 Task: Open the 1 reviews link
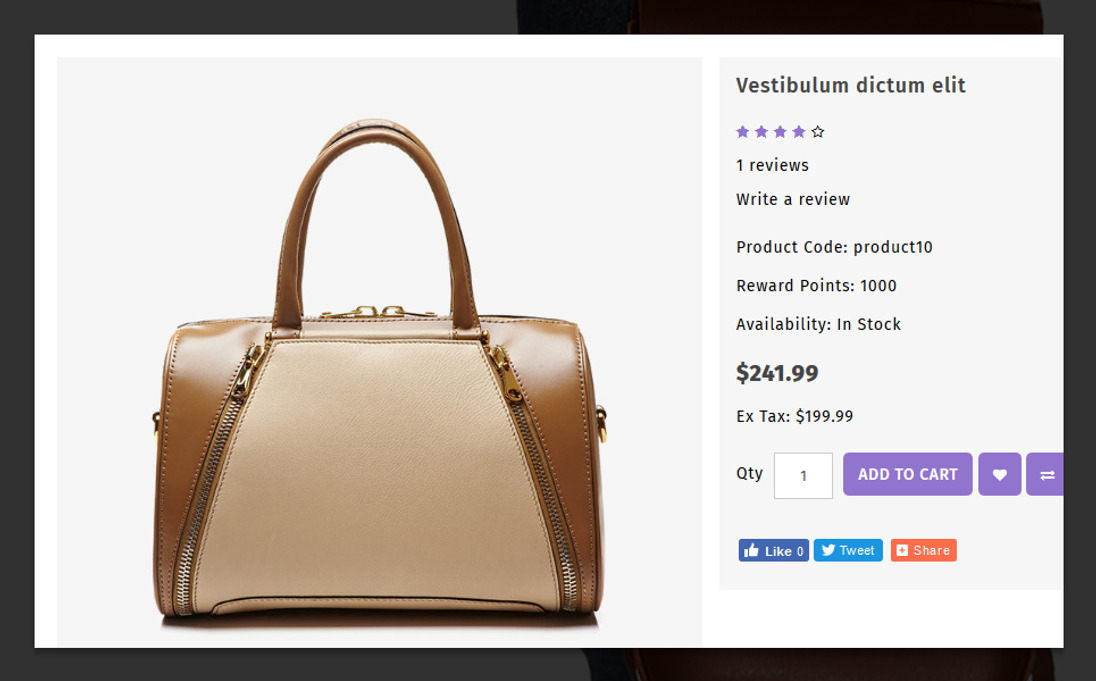(x=772, y=166)
